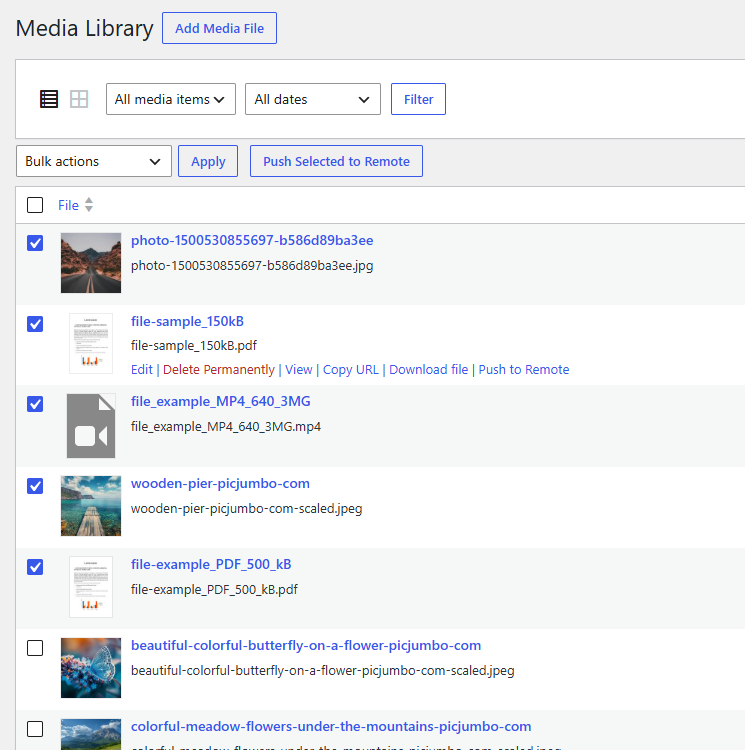Open the video file icon for file_example_MP4_640_3MG

pos(91,426)
